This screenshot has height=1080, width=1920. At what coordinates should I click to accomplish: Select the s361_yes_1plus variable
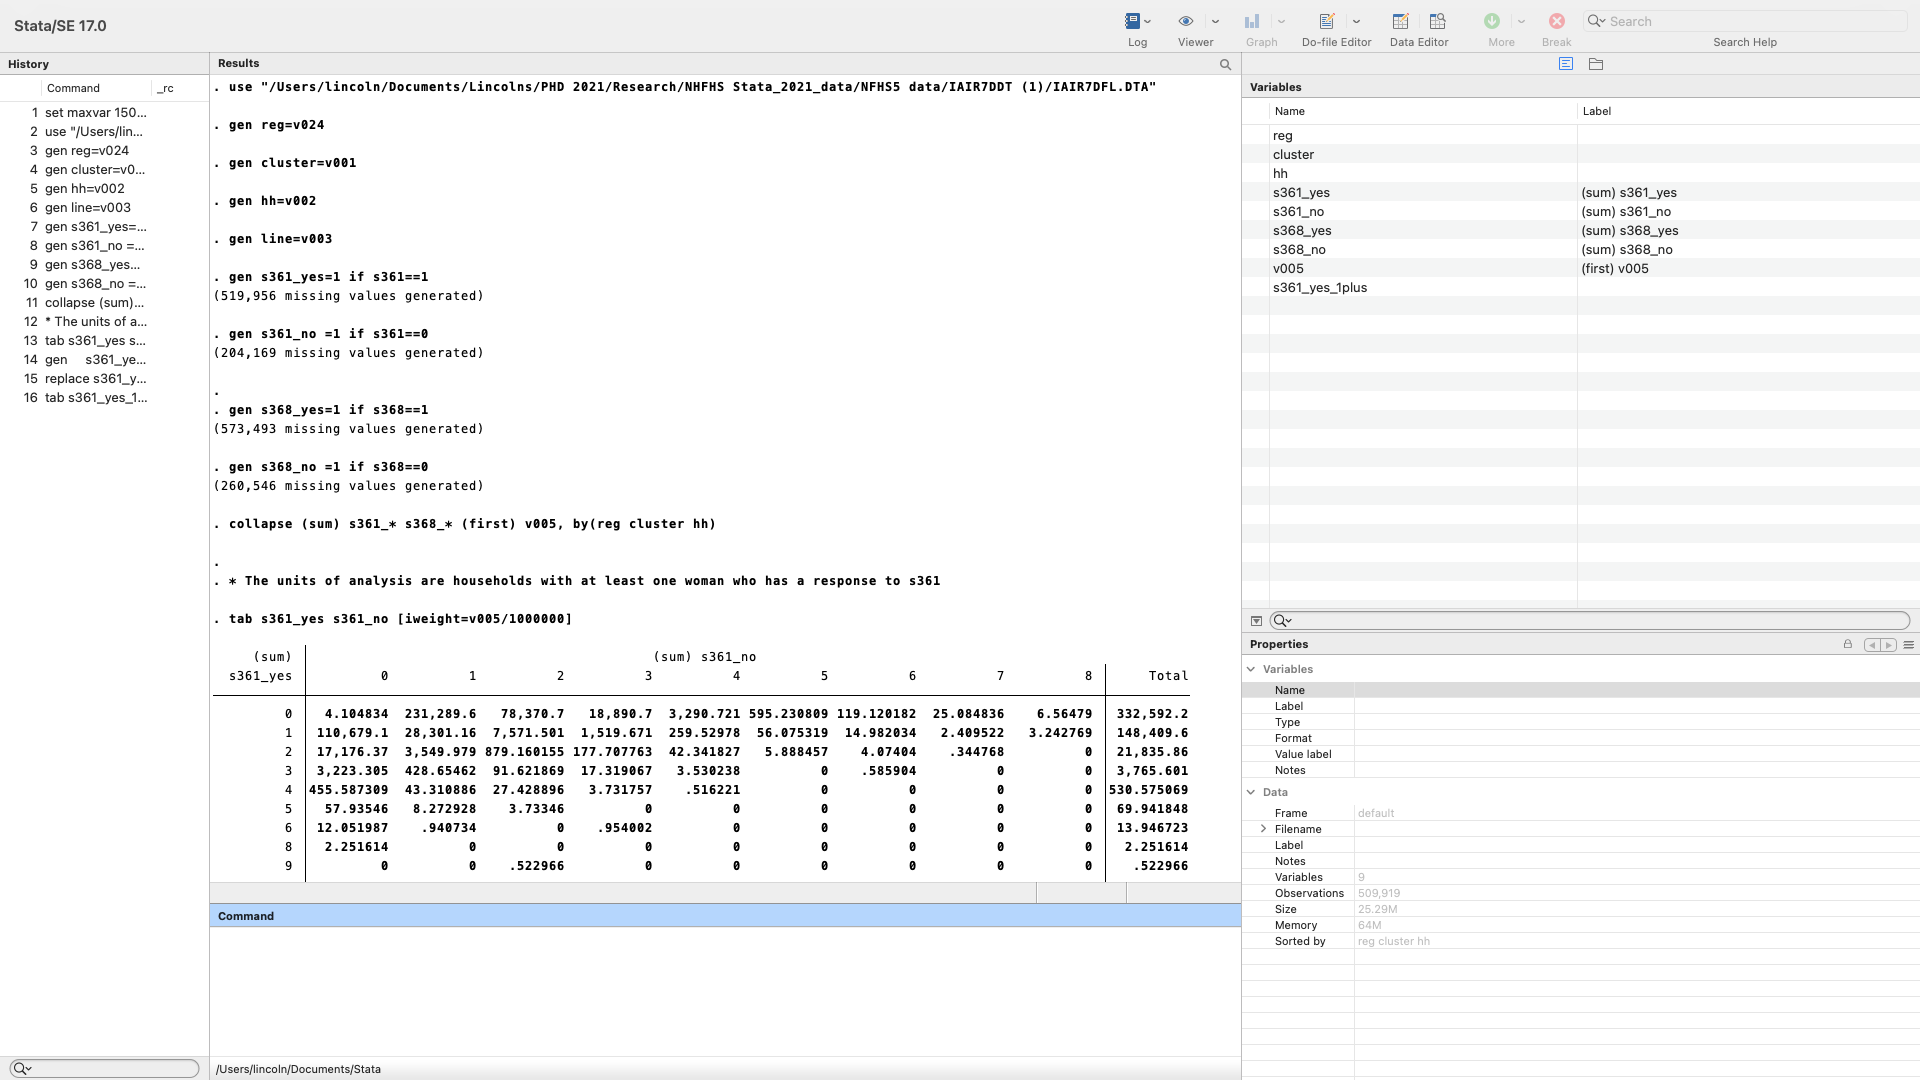point(1319,288)
